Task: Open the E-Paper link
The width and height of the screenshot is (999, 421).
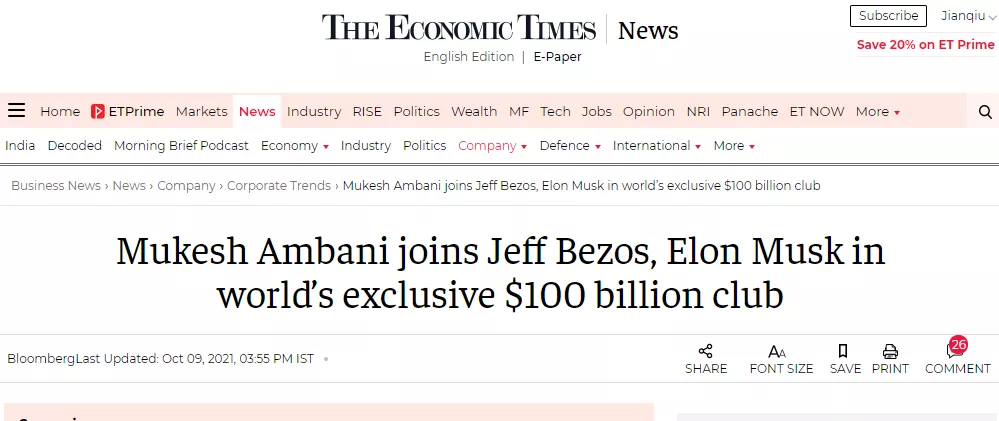Action: point(557,57)
